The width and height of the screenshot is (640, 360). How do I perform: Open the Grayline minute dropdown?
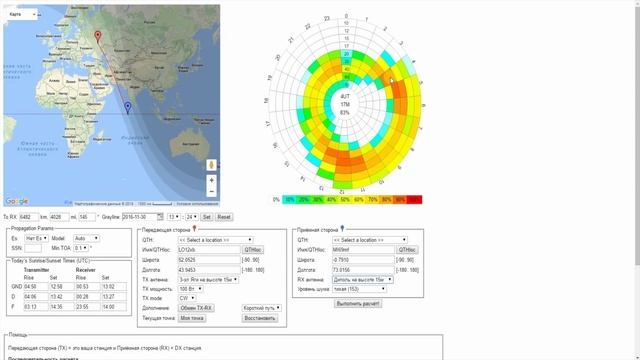tap(192, 217)
